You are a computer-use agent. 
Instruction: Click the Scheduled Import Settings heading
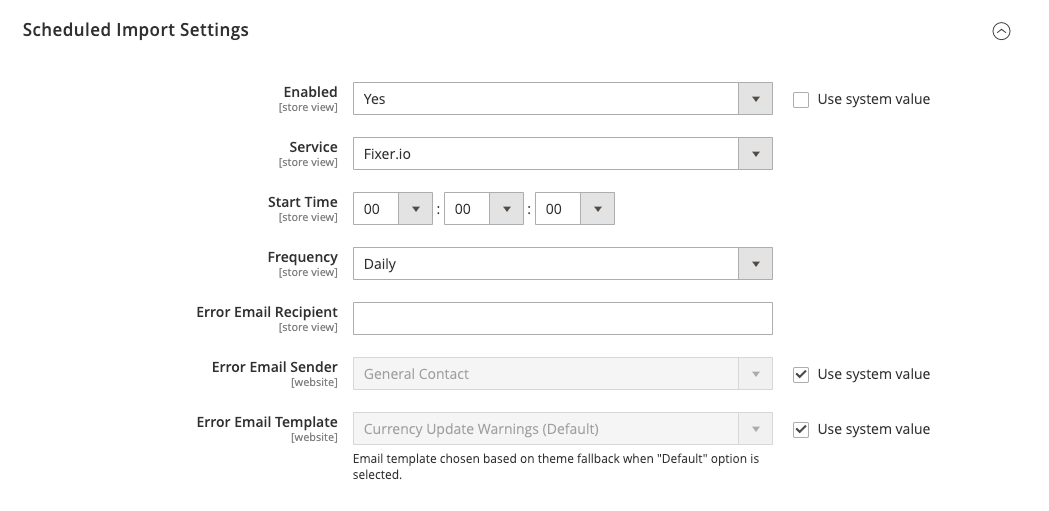click(136, 30)
